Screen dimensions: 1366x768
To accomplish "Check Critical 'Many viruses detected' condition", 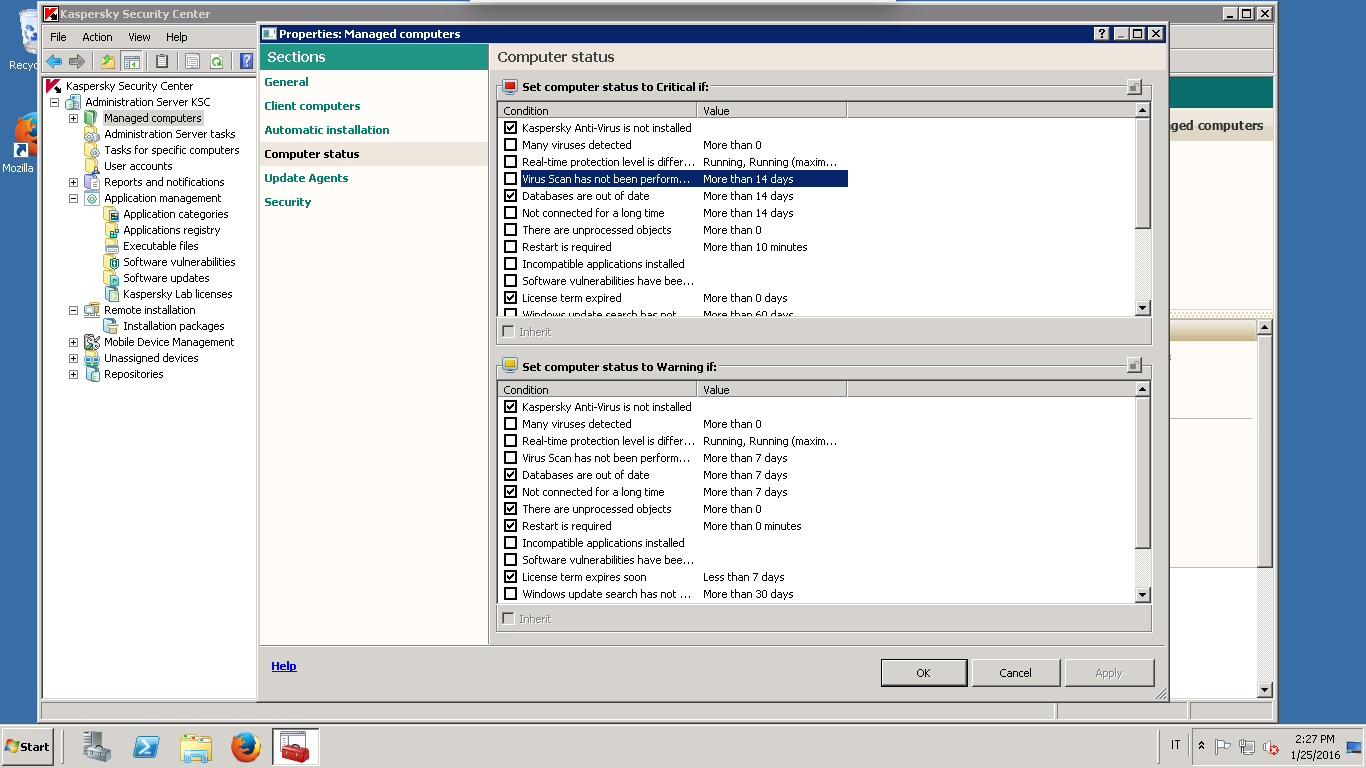I will 511,145.
